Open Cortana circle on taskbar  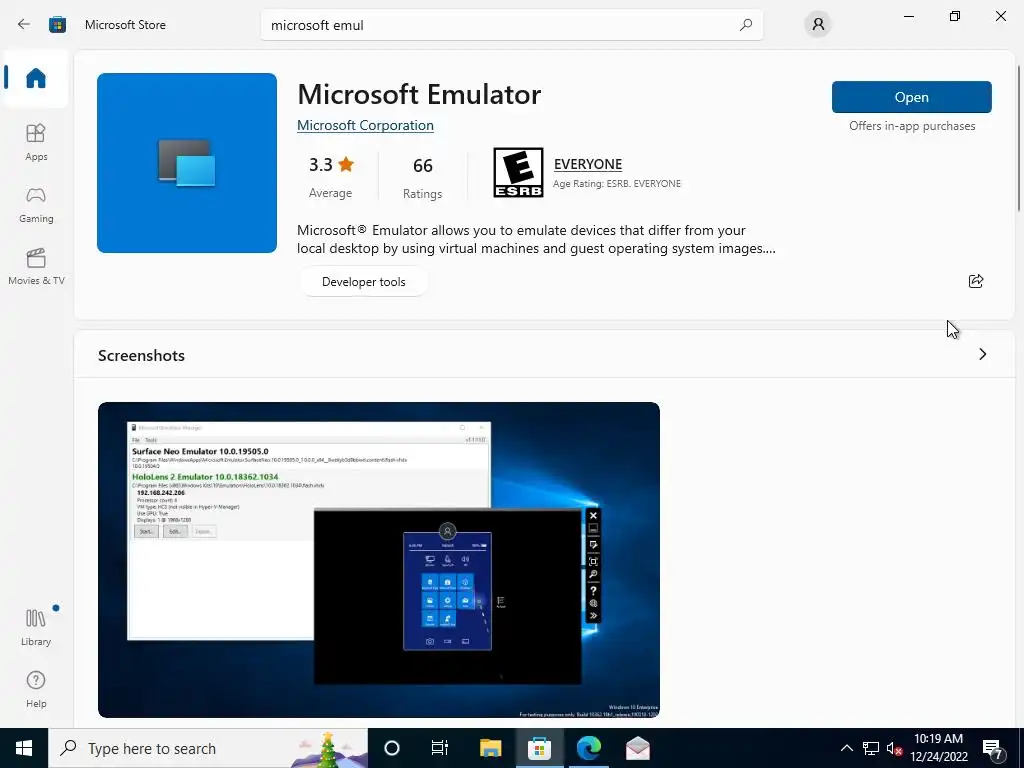392,748
